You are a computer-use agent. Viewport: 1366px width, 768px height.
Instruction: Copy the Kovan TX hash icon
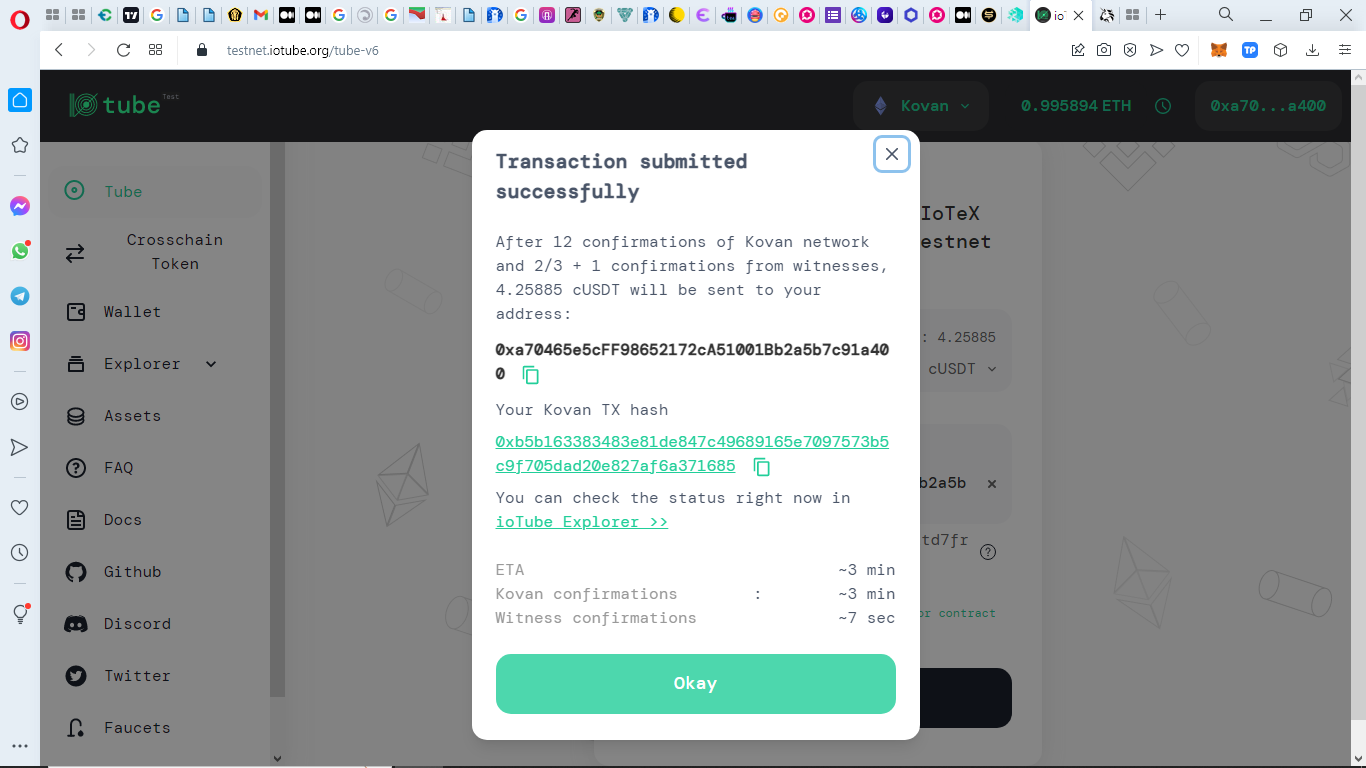(761, 467)
